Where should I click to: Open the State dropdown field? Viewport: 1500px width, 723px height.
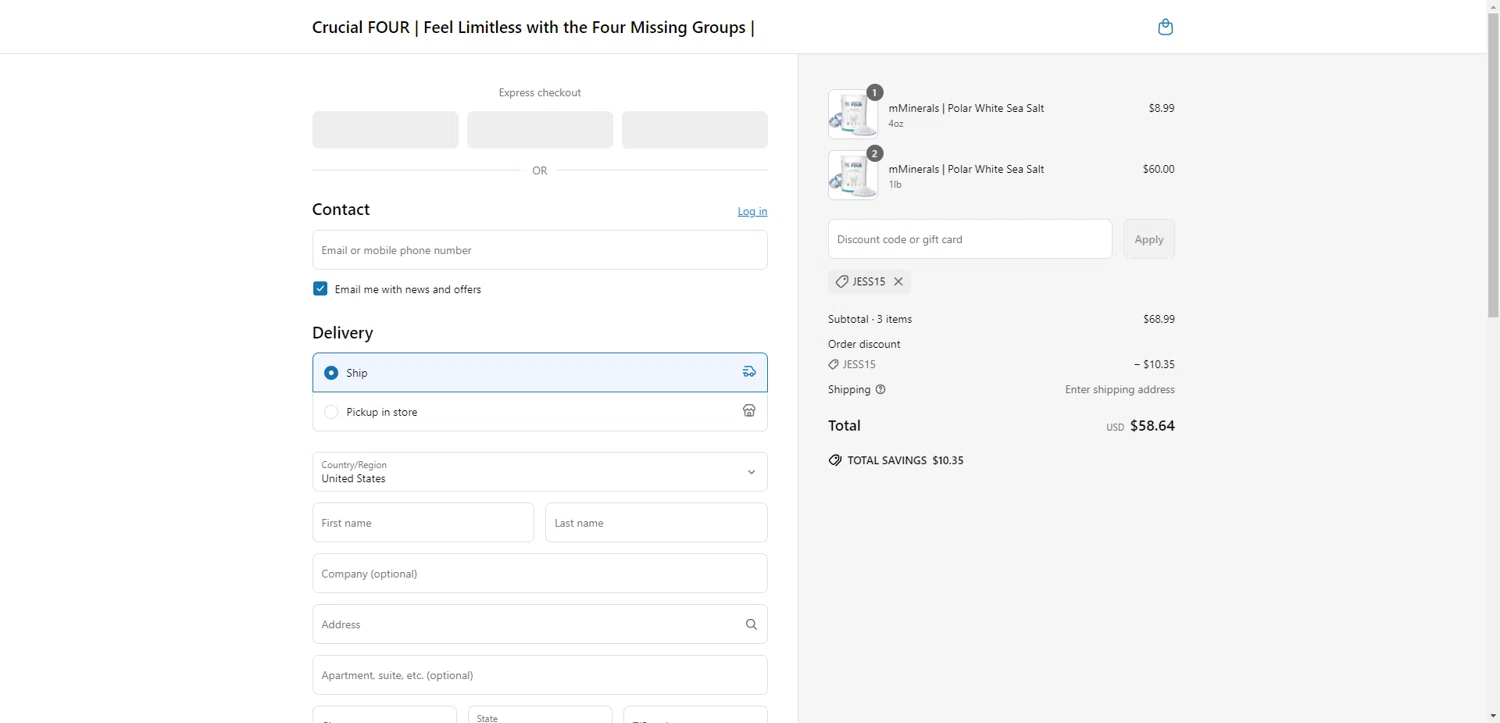pos(540,715)
